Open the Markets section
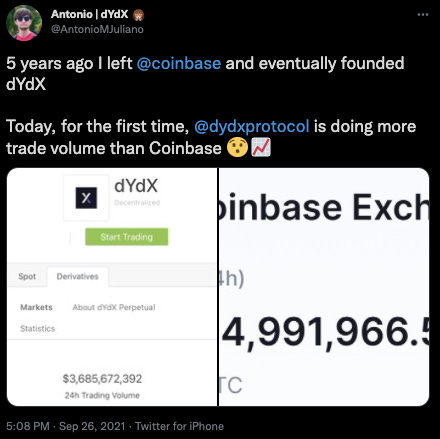 pyautogui.click(x=36, y=307)
